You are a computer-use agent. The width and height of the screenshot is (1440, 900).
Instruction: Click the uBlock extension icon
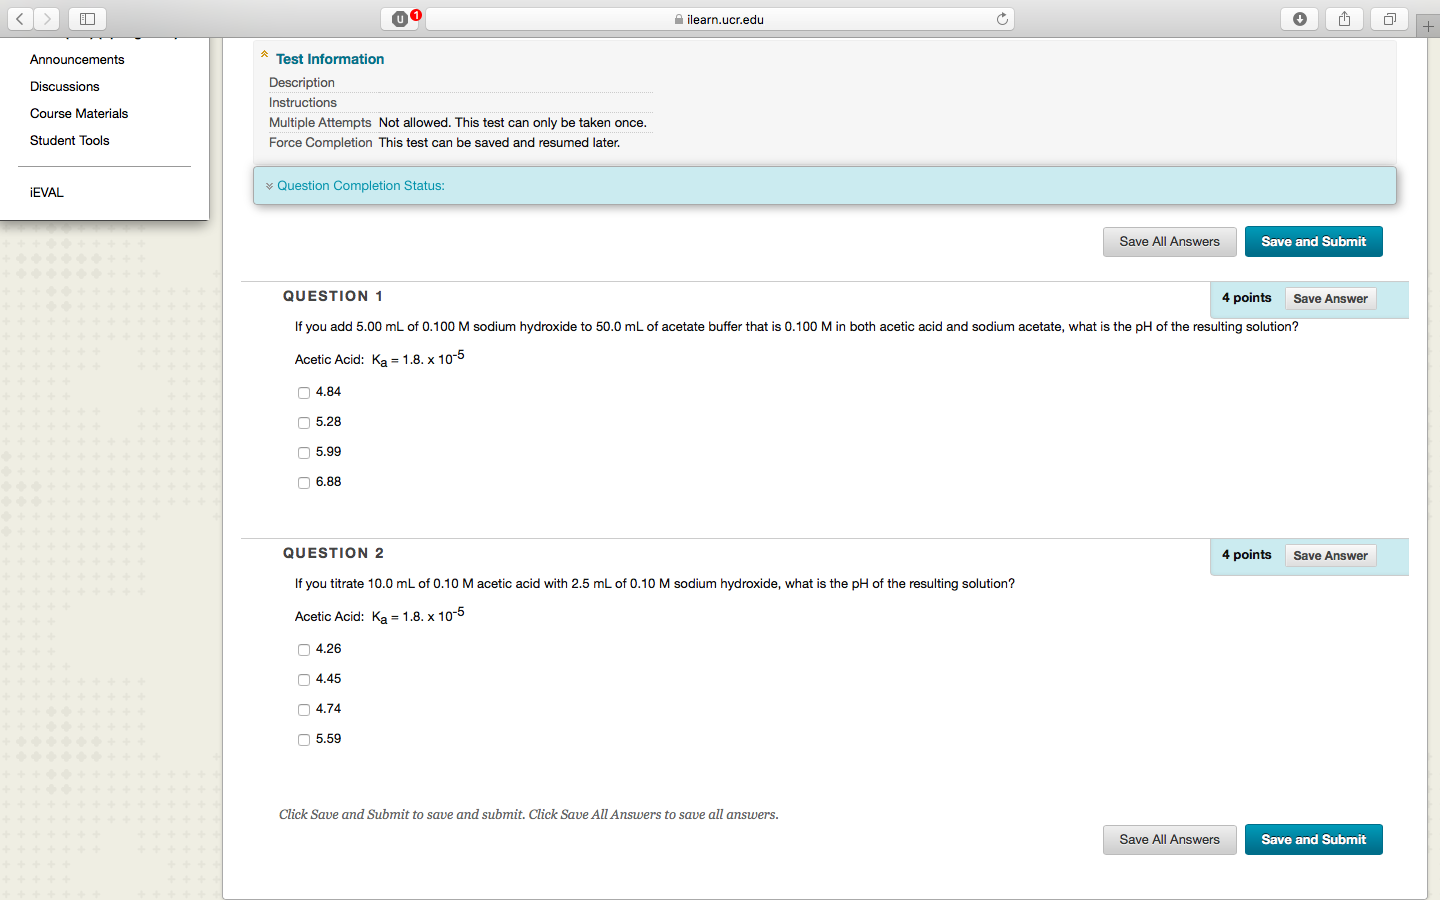click(x=400, y=19)
